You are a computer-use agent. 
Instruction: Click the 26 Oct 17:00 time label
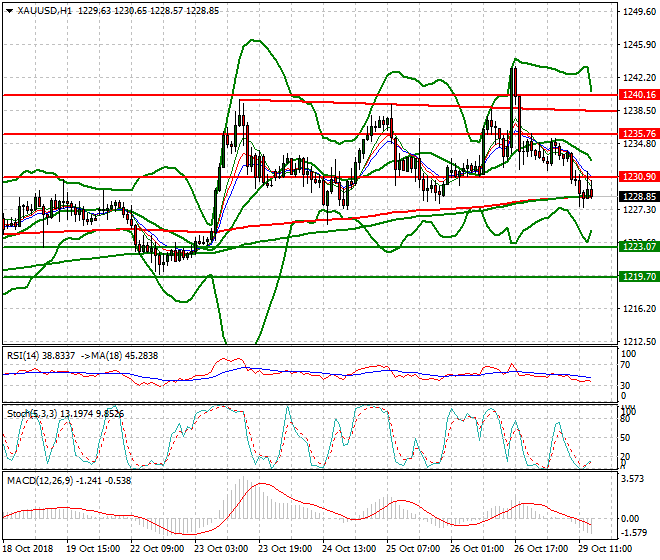tap(541, 549)
